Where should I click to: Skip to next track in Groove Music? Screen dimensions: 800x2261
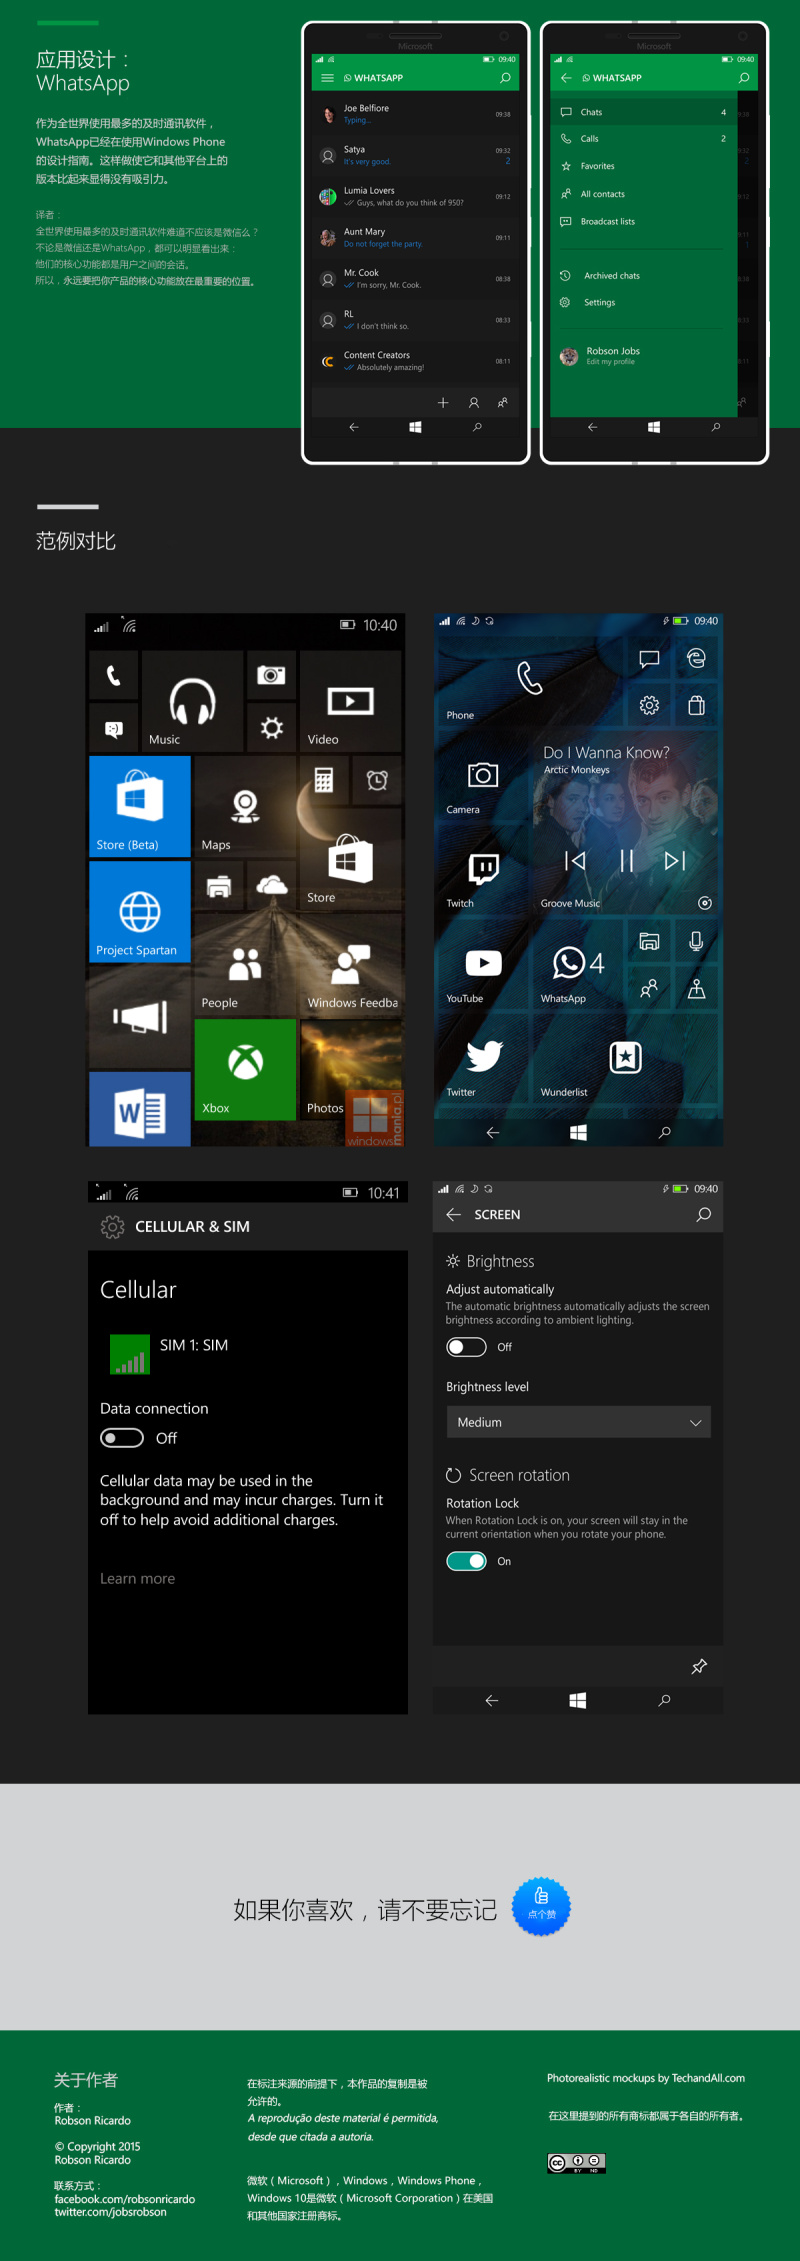[675, 861]
